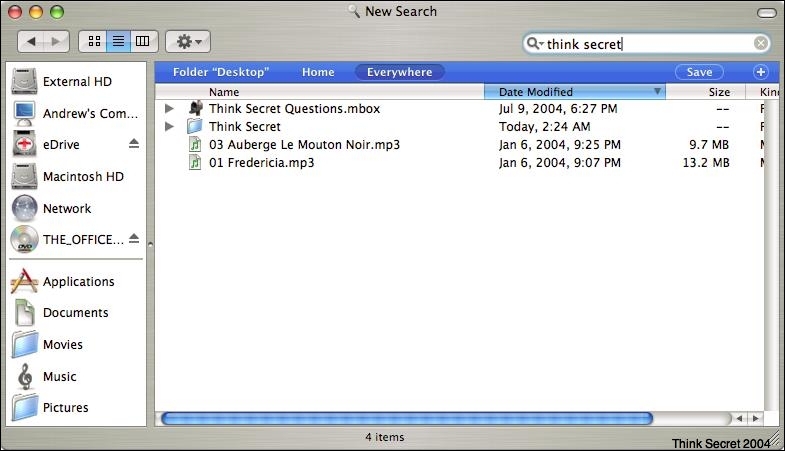Image resolution: width=785 pixels, height=451 pixels.
Task: Click into the think secret search field
Action: click(x=646, y=44)
